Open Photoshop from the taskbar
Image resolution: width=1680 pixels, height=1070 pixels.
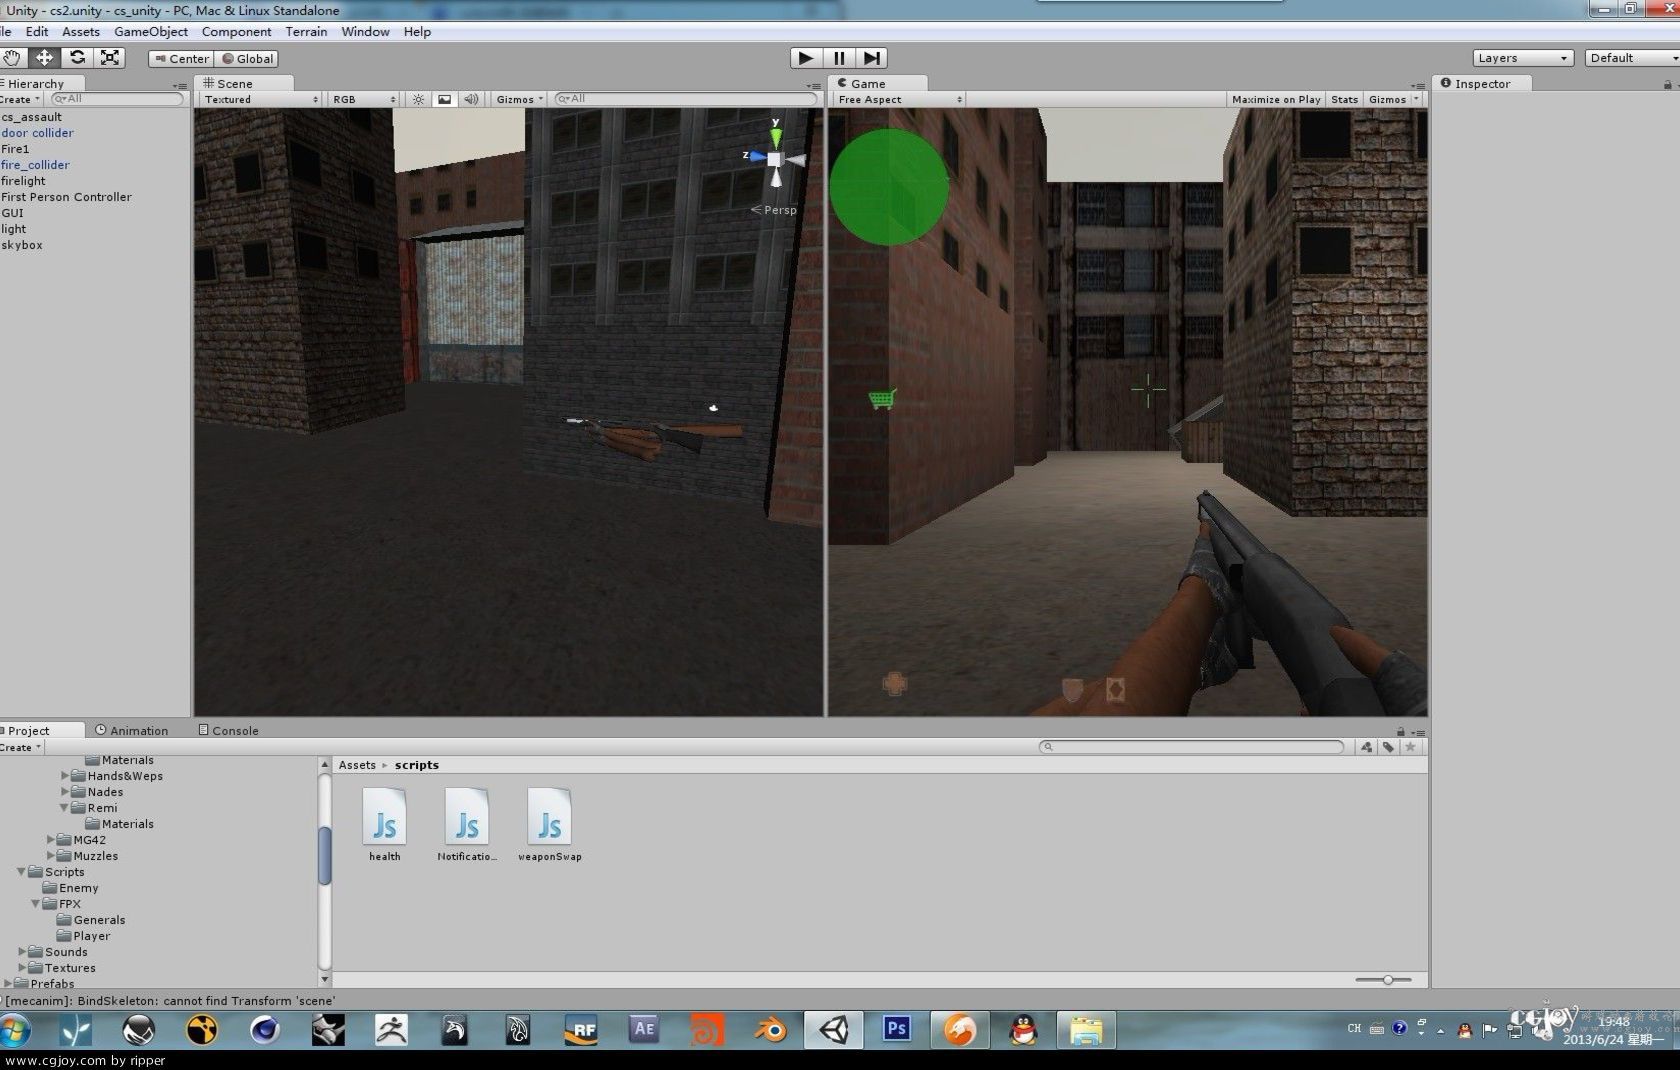897,1029
